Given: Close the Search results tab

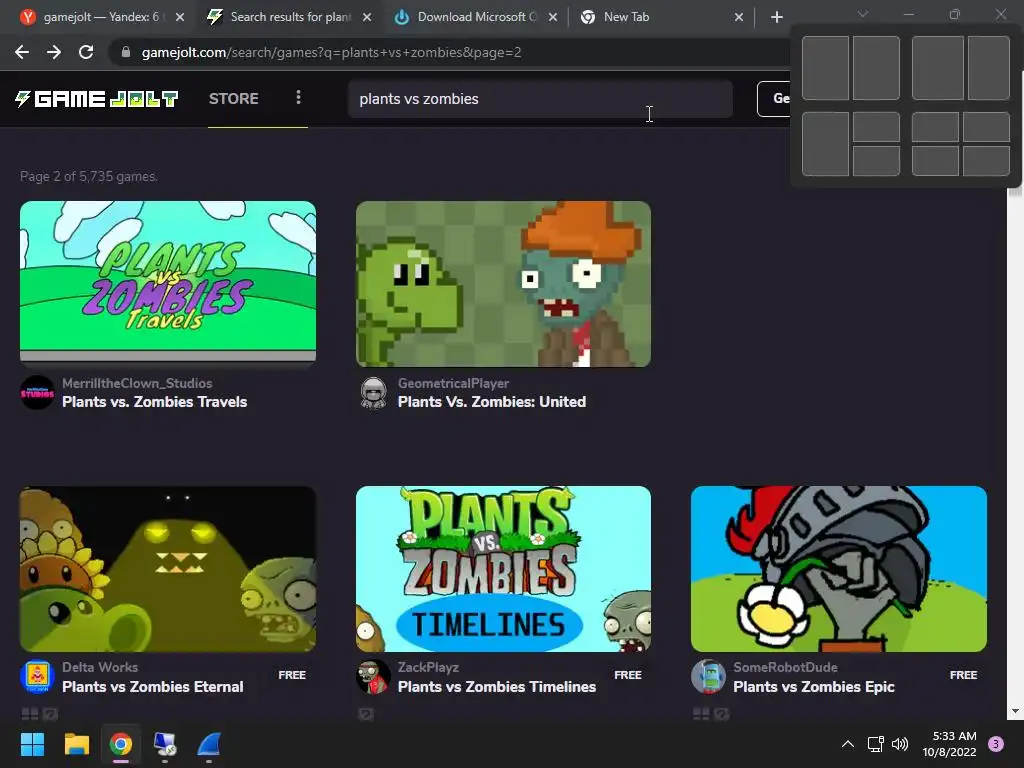Looking at the screenshot, I should 367,17.
